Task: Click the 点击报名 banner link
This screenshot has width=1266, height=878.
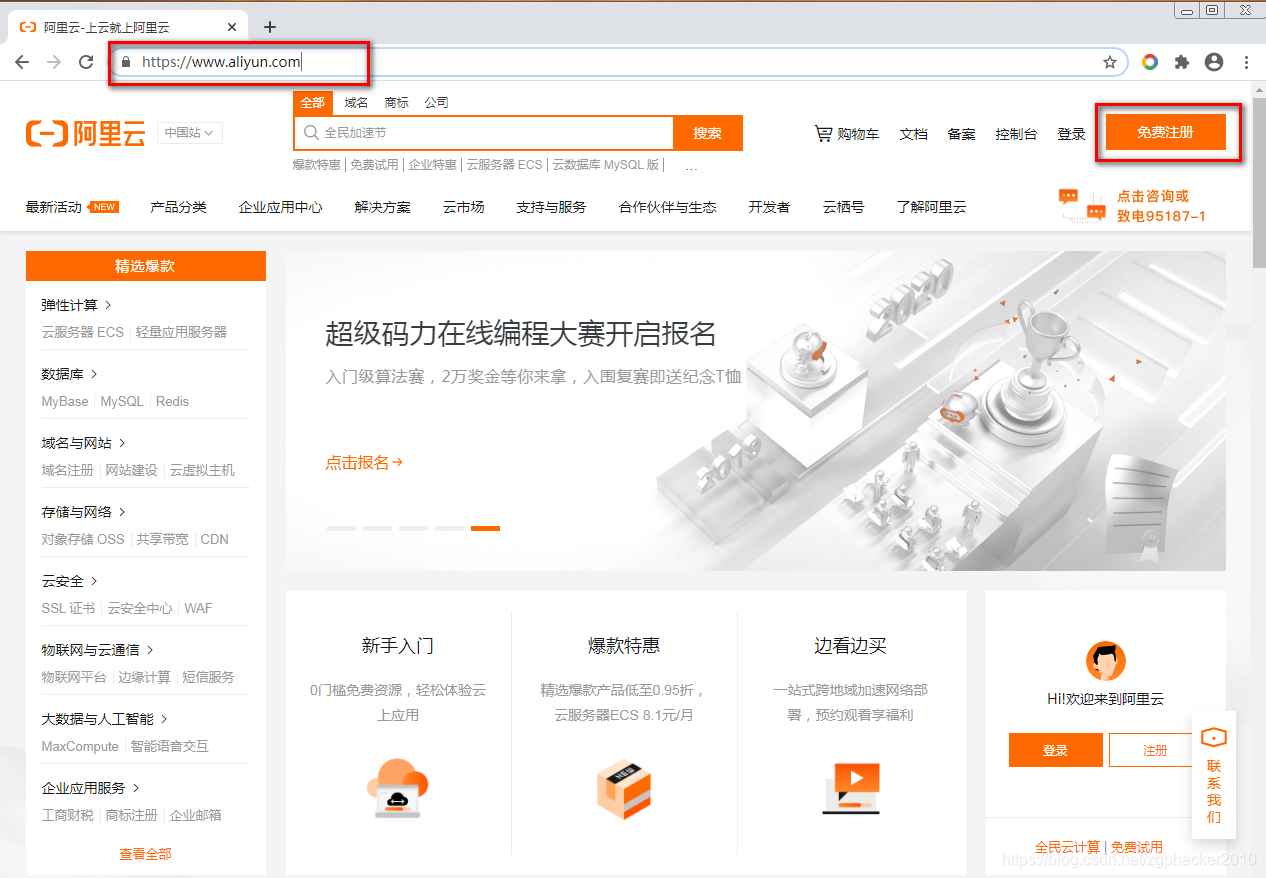Action: pyautogui.click(x=364, y=463)
